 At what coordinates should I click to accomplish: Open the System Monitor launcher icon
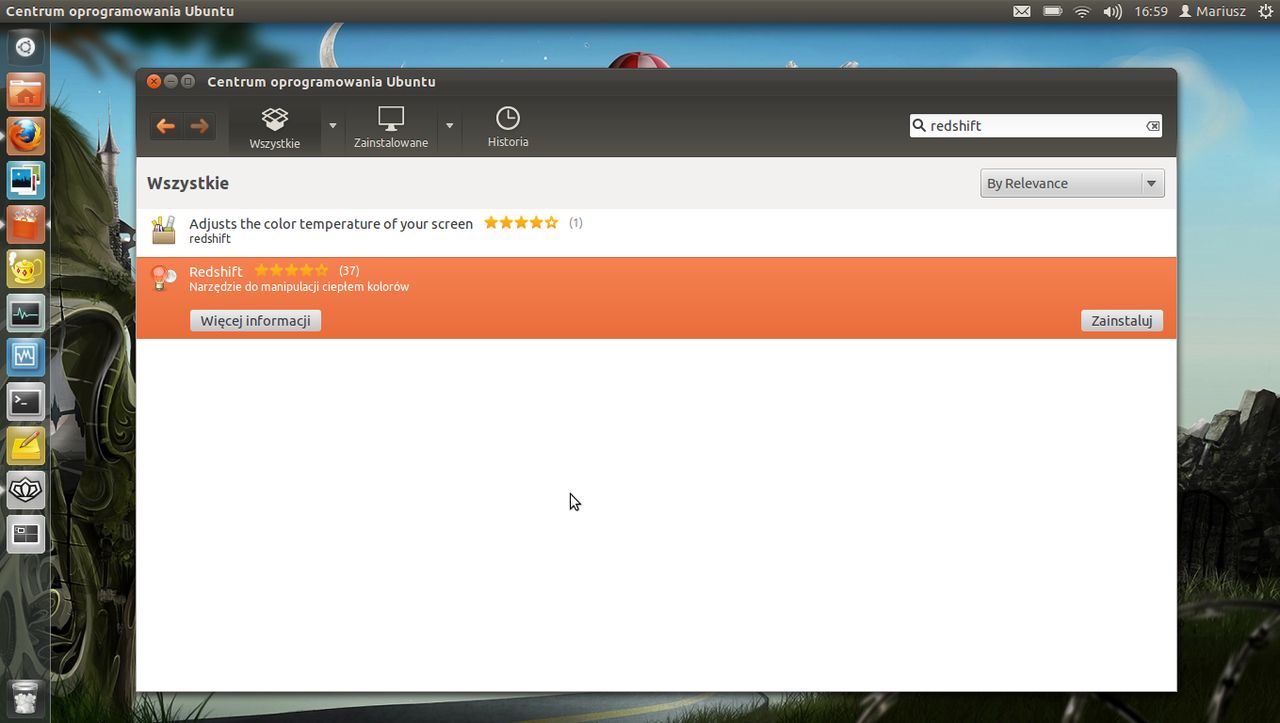[x=26, y=312]
